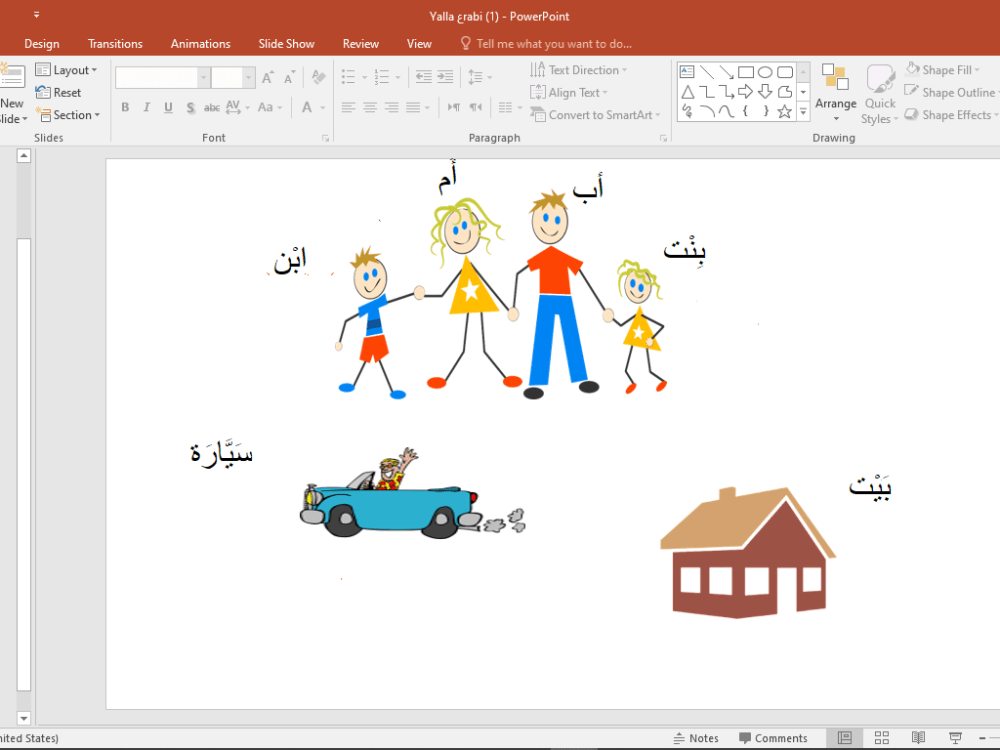Select the Down Arrow block shape
This screenshot has width=1000, height=750.
765,92
